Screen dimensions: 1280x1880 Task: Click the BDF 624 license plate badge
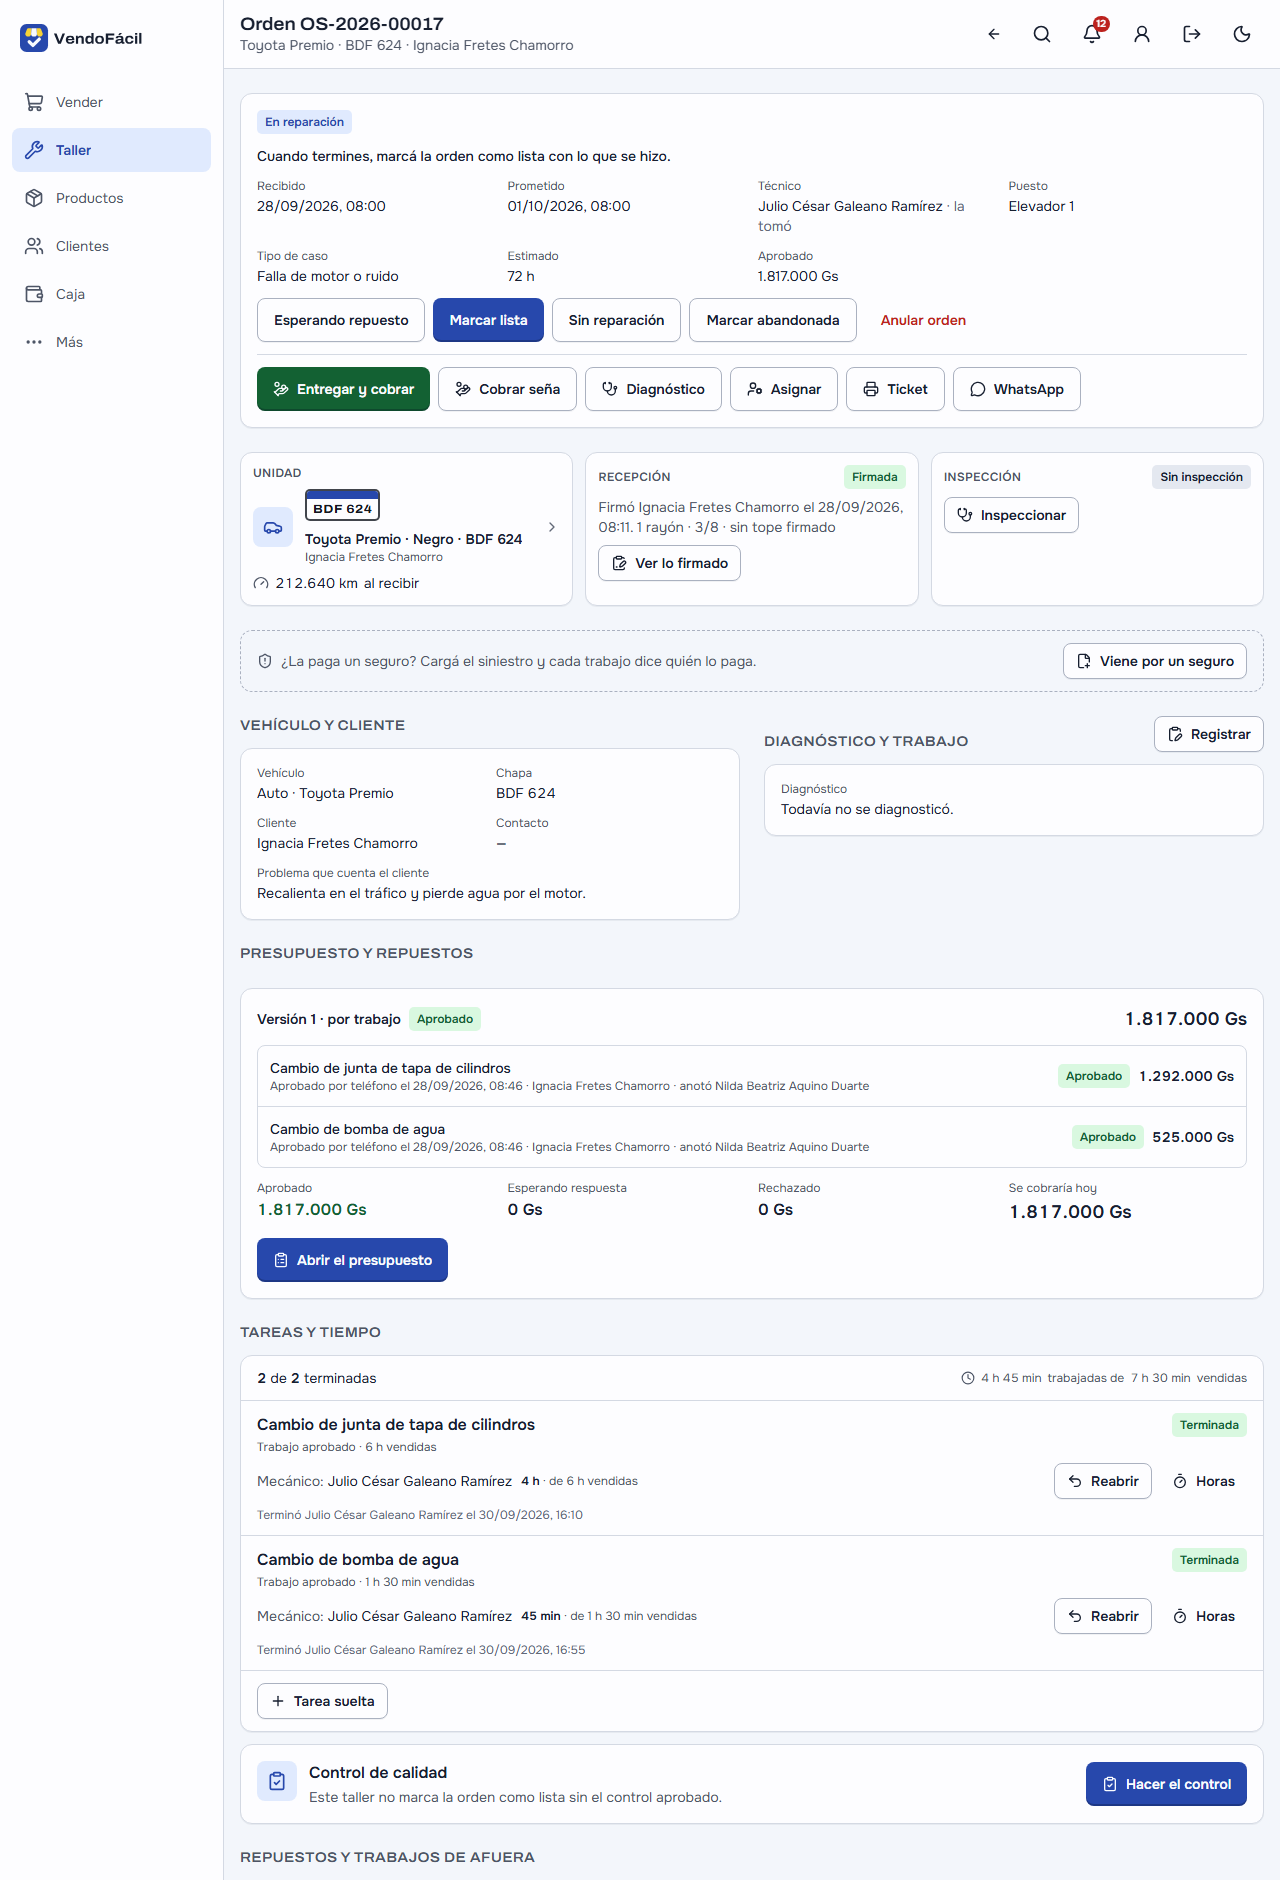342,506
